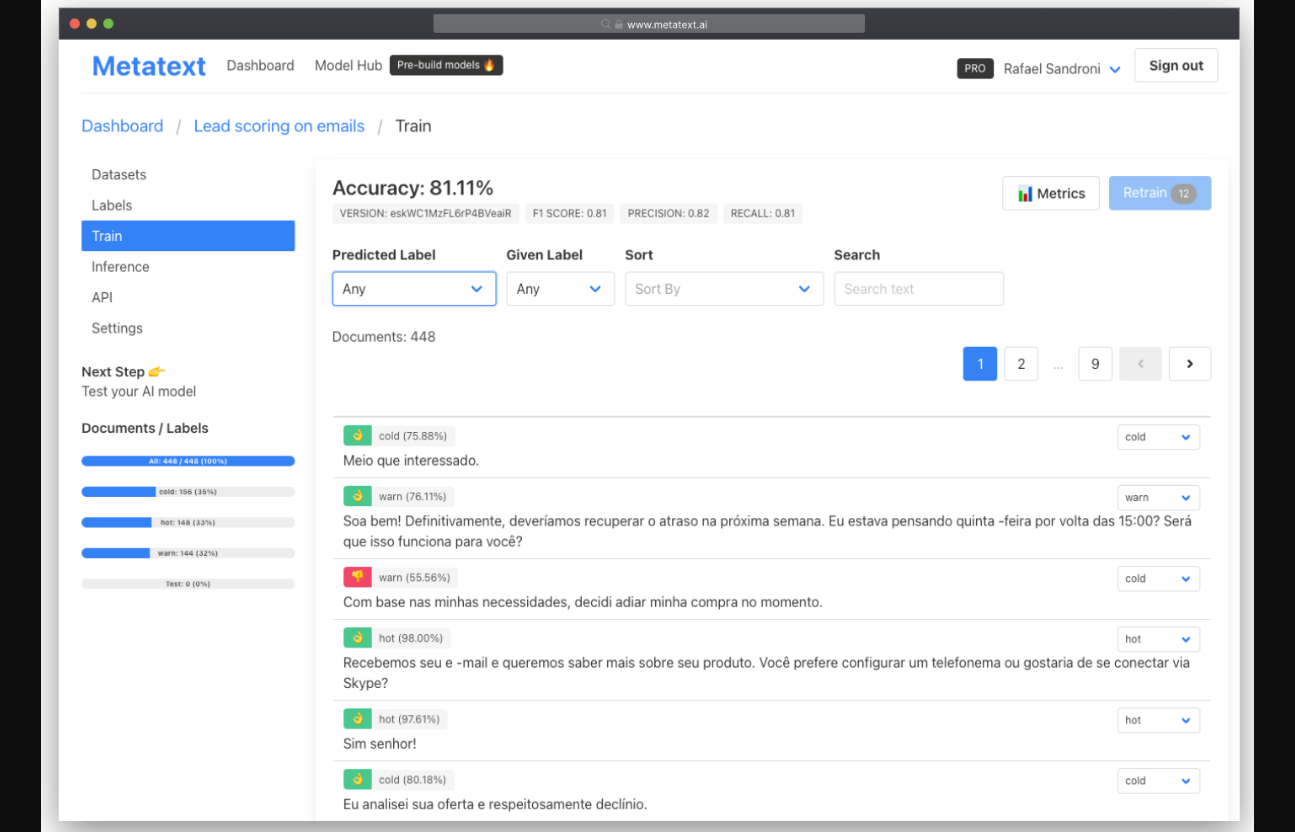Click the green OK icon on the cold 80.18% row
The width and height of the screenshot is (1295, 832).
(x=357, y=780)
